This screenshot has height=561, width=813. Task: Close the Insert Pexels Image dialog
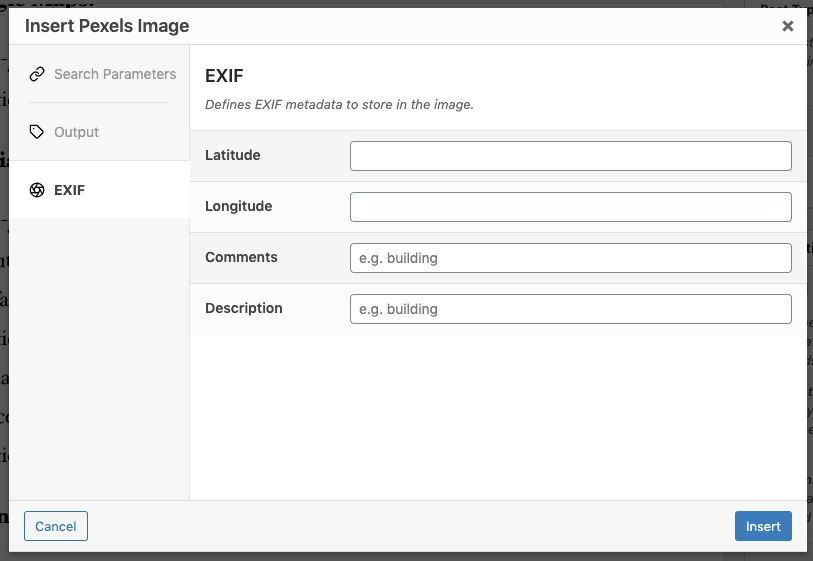788,26
